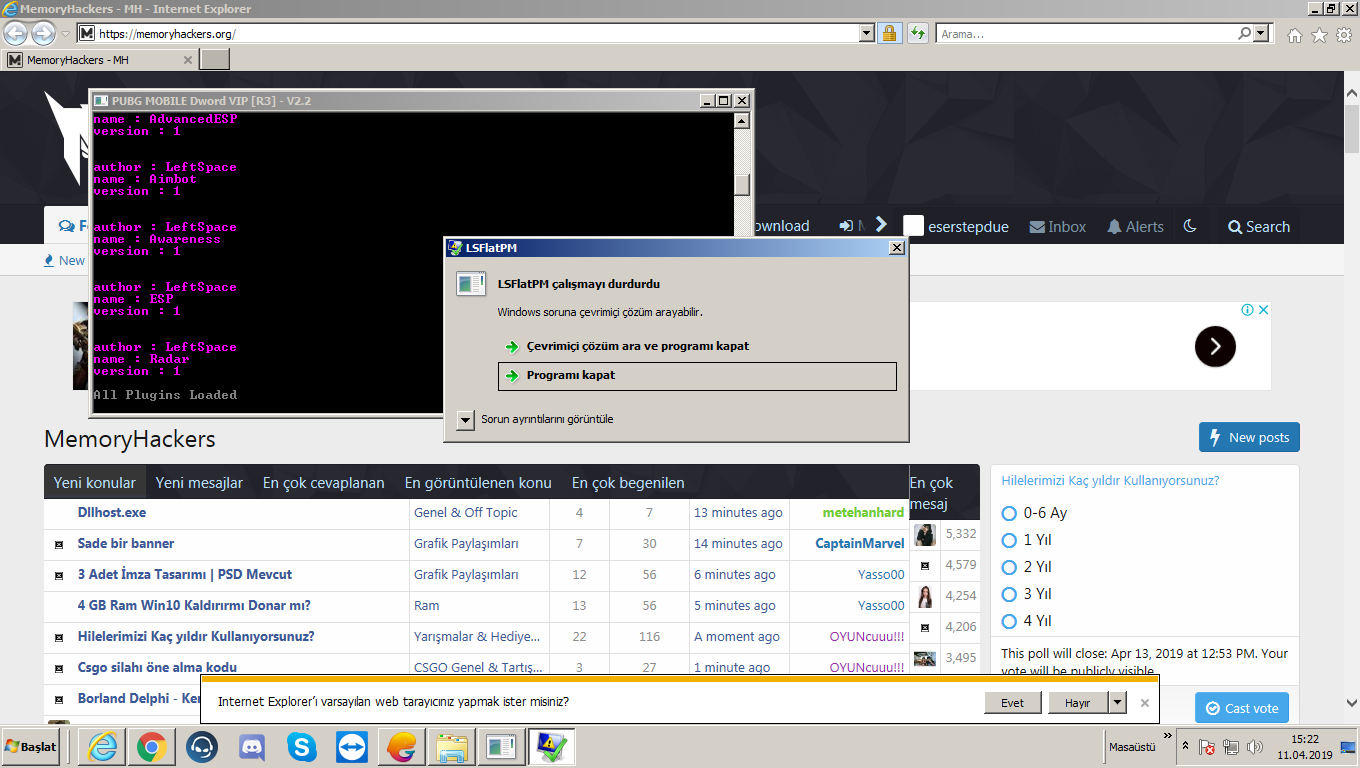Viewport: 1360px width, 768px height.
Task: Click the Internet Explorer forward arrow
Action: pyautogui.click(x=43, y=33)
